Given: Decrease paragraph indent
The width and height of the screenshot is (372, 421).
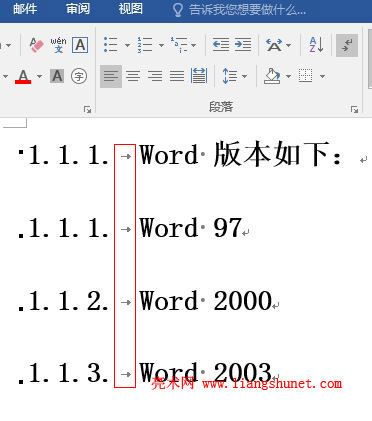Looking at the screenshot, I should pyautogui.click(x=221, y=45).
